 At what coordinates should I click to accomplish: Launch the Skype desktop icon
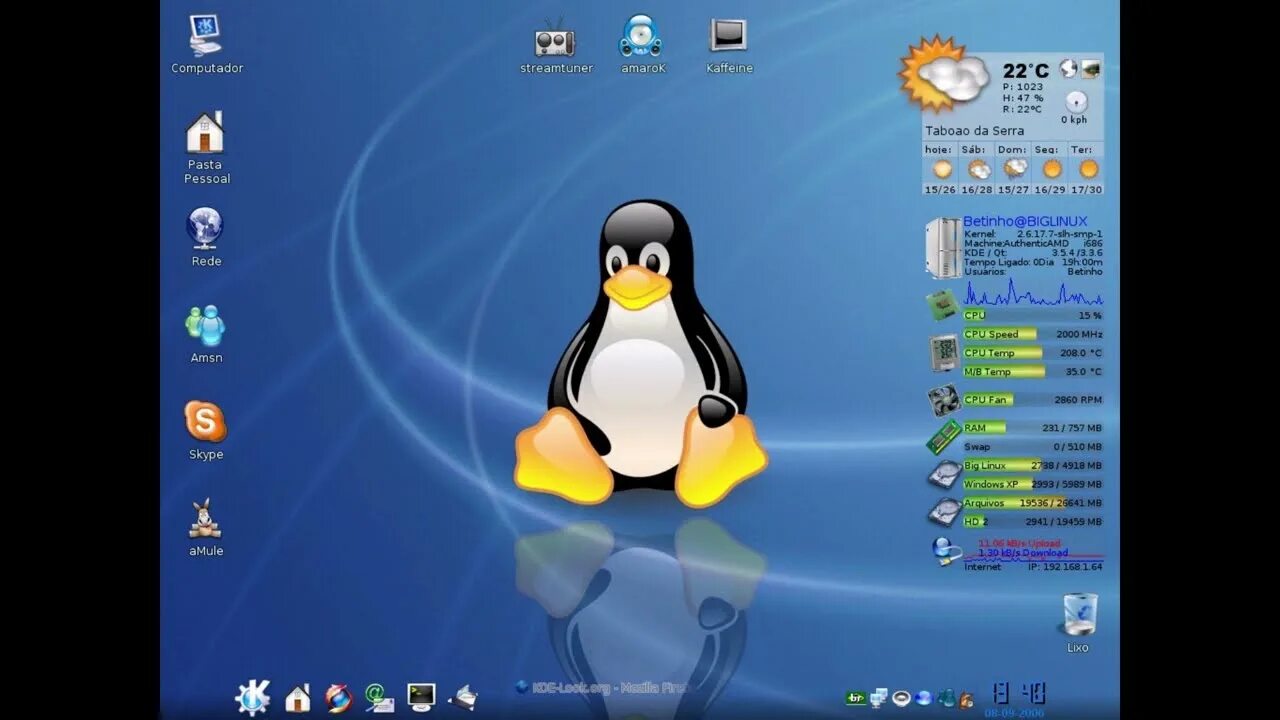pos(206,431)
